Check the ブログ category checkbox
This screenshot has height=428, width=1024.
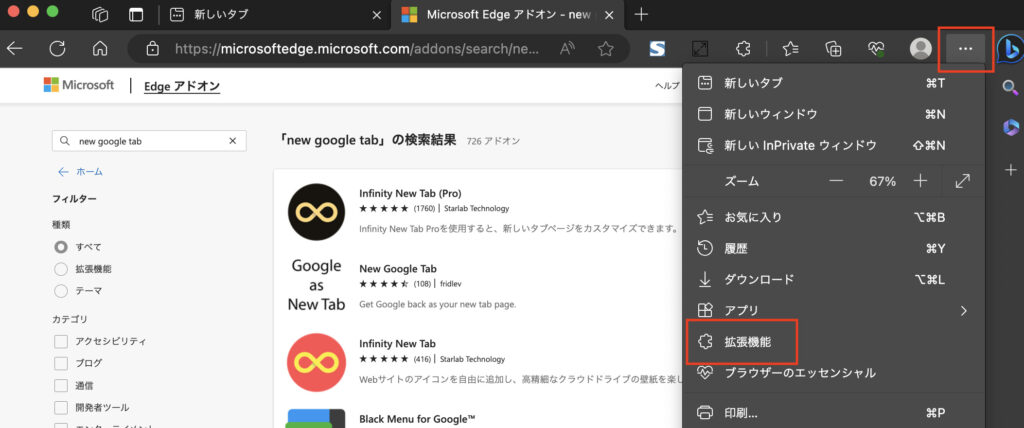coord(61,363)
